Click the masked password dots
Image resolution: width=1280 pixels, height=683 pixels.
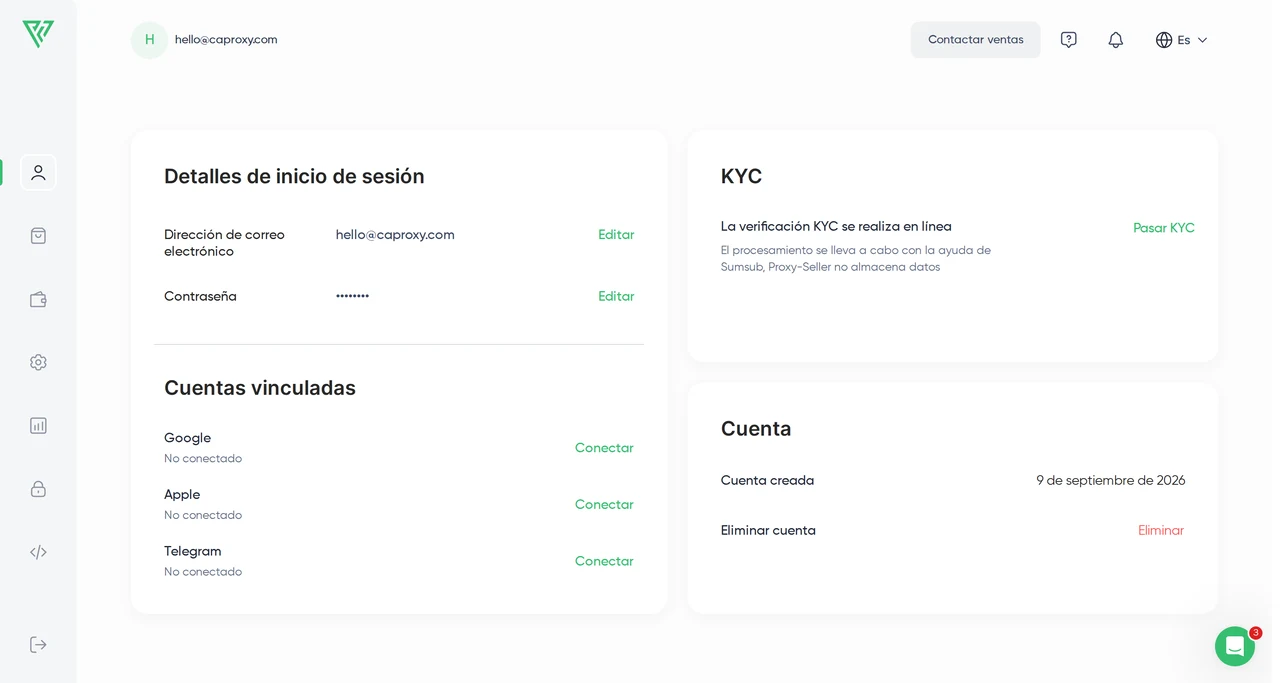(x=352, y=296)
